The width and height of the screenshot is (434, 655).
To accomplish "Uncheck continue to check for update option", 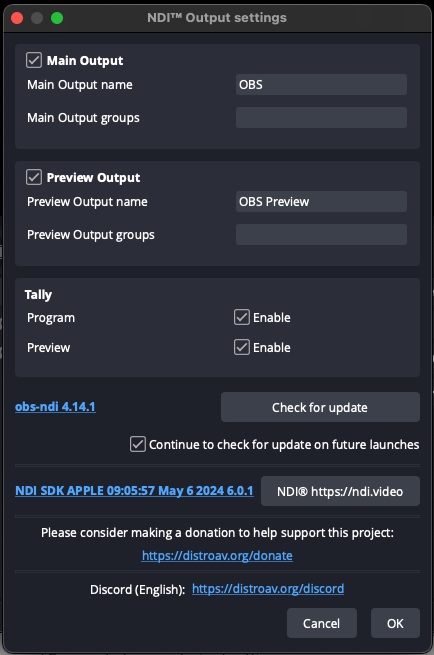I will [x=138, y=444].
